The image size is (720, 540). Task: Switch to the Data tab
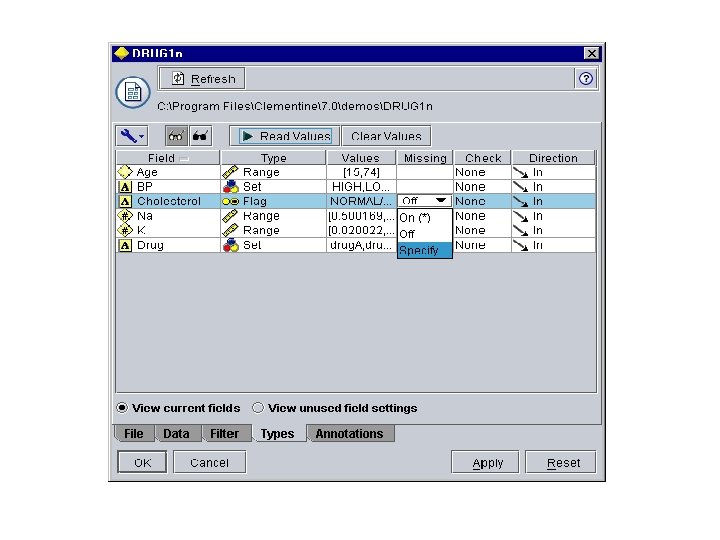click(176, 433)
